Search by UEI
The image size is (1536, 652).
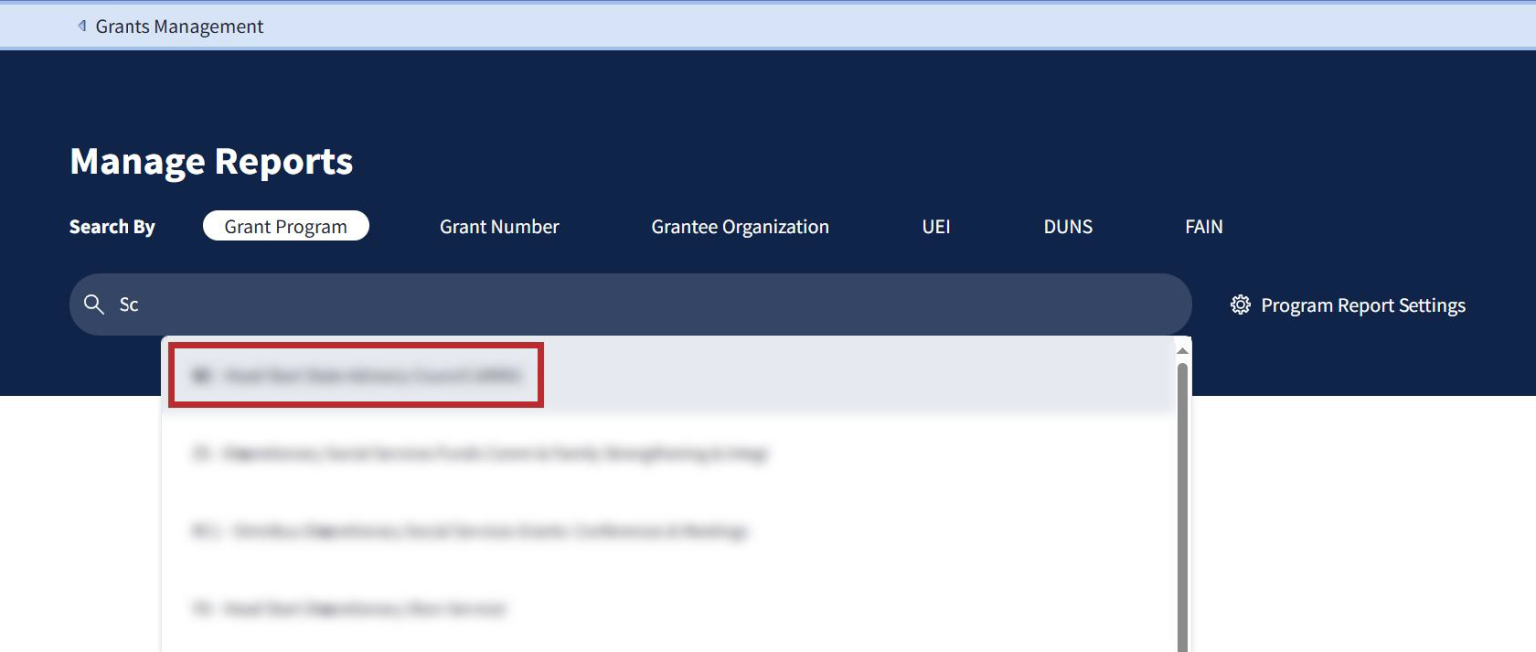point(936,227)
